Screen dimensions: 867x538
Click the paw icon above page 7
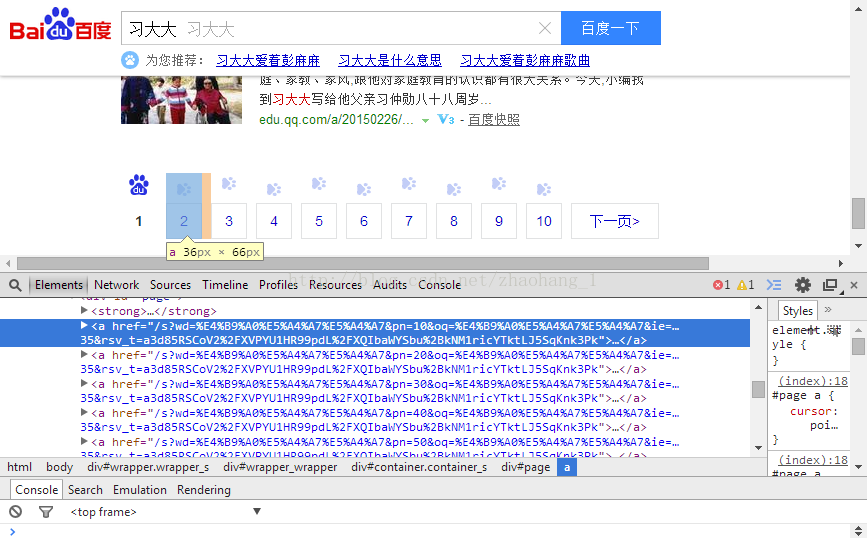409,184
